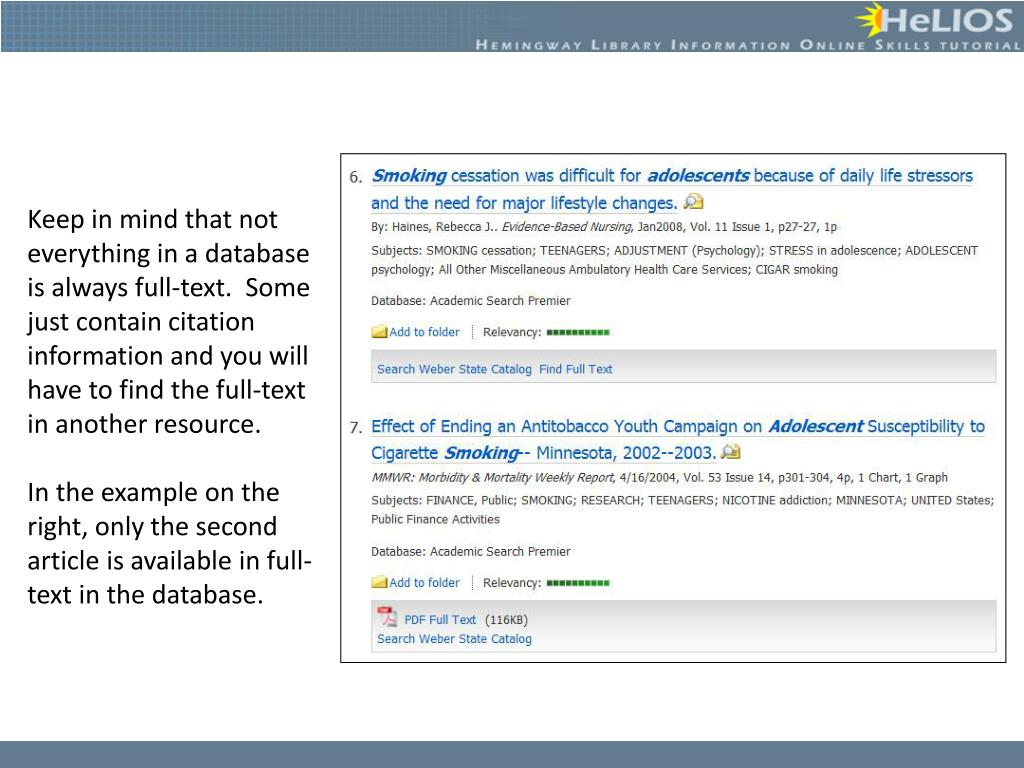The image size is (1024, 768).
Task: Click Find Full Text link under article 6
Action: (575, 369)
